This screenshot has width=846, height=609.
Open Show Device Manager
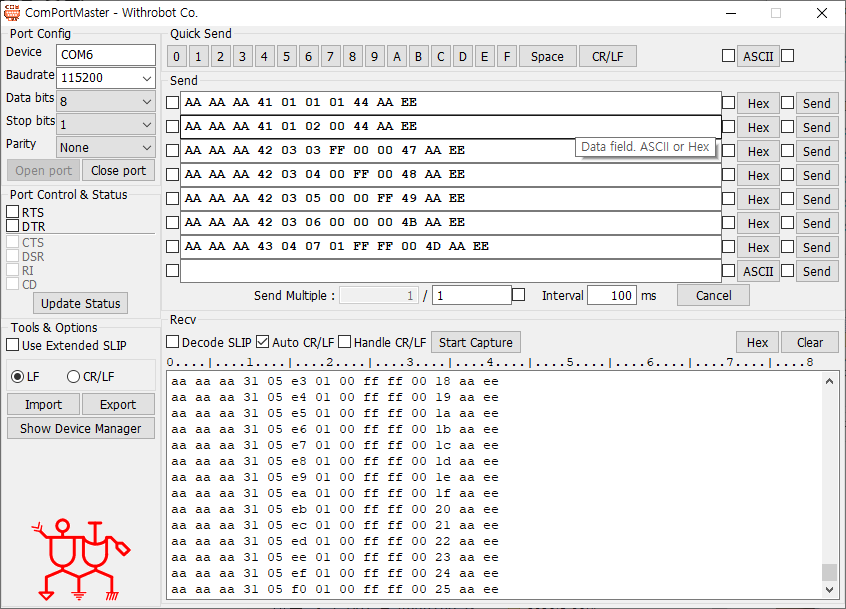pyautogui.click(x=80, y=428)
